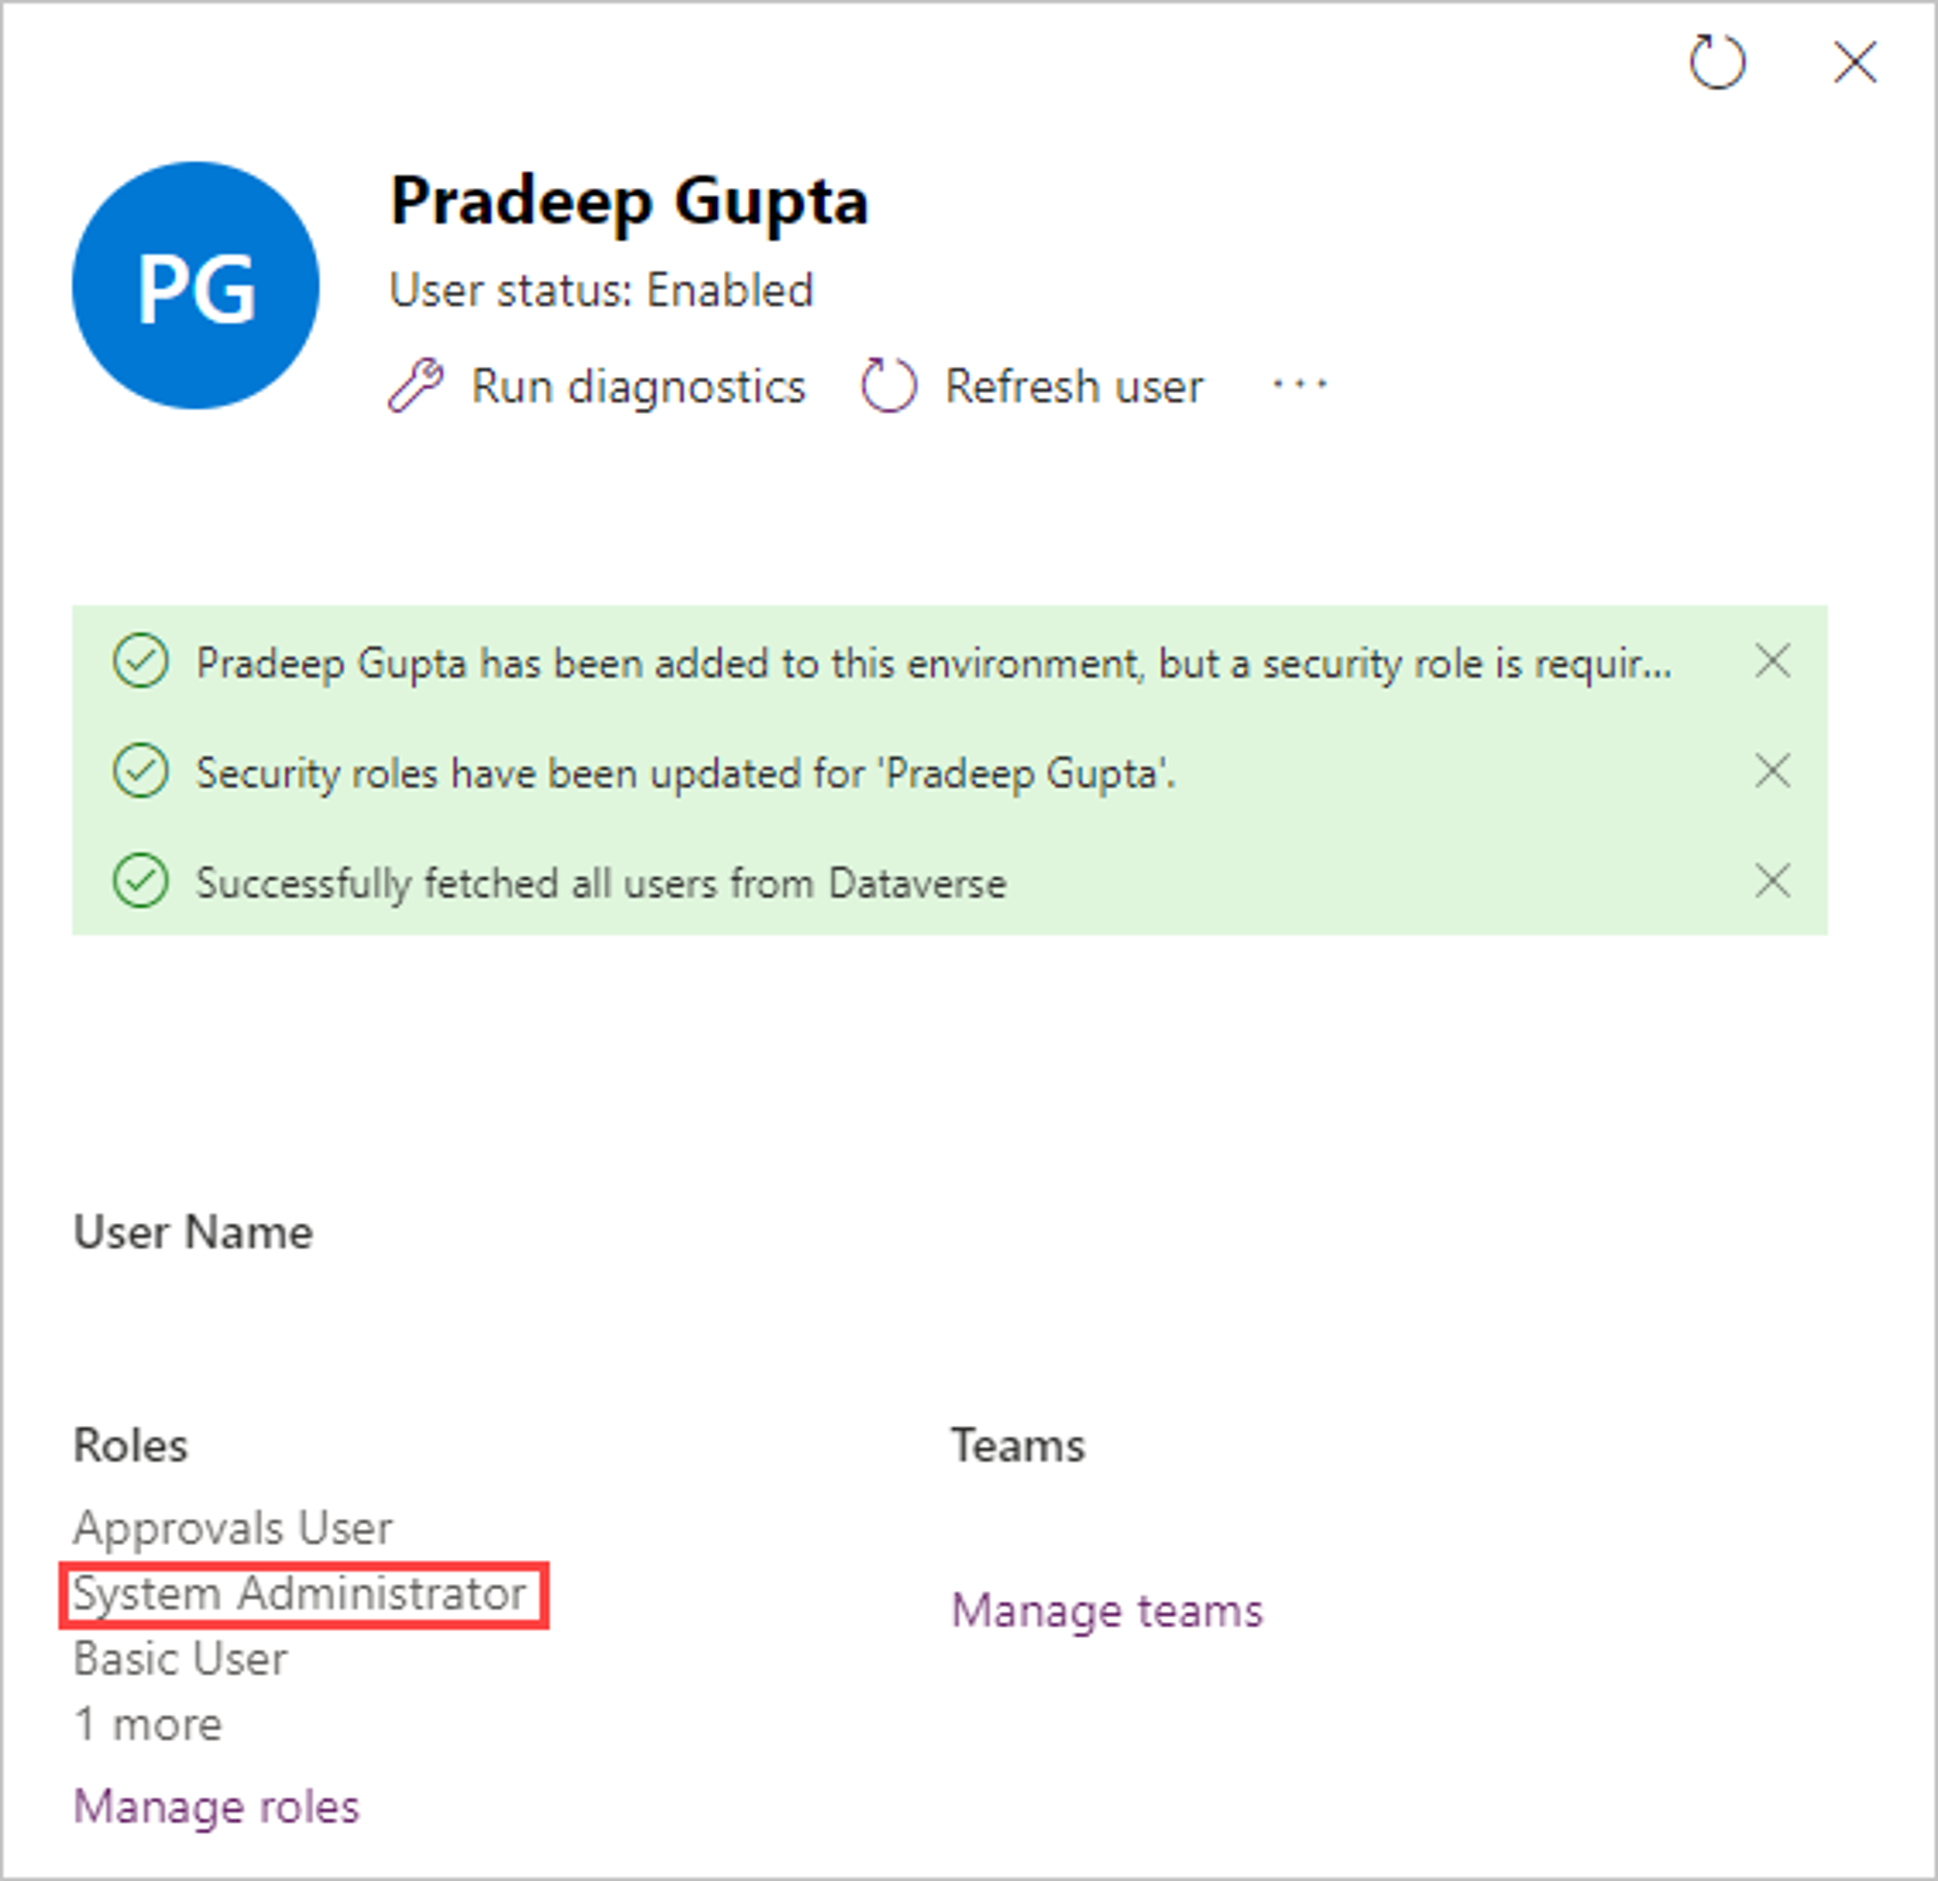
Task: Expand the '1 more' roles entry
Action: (x=148, y=1724)
